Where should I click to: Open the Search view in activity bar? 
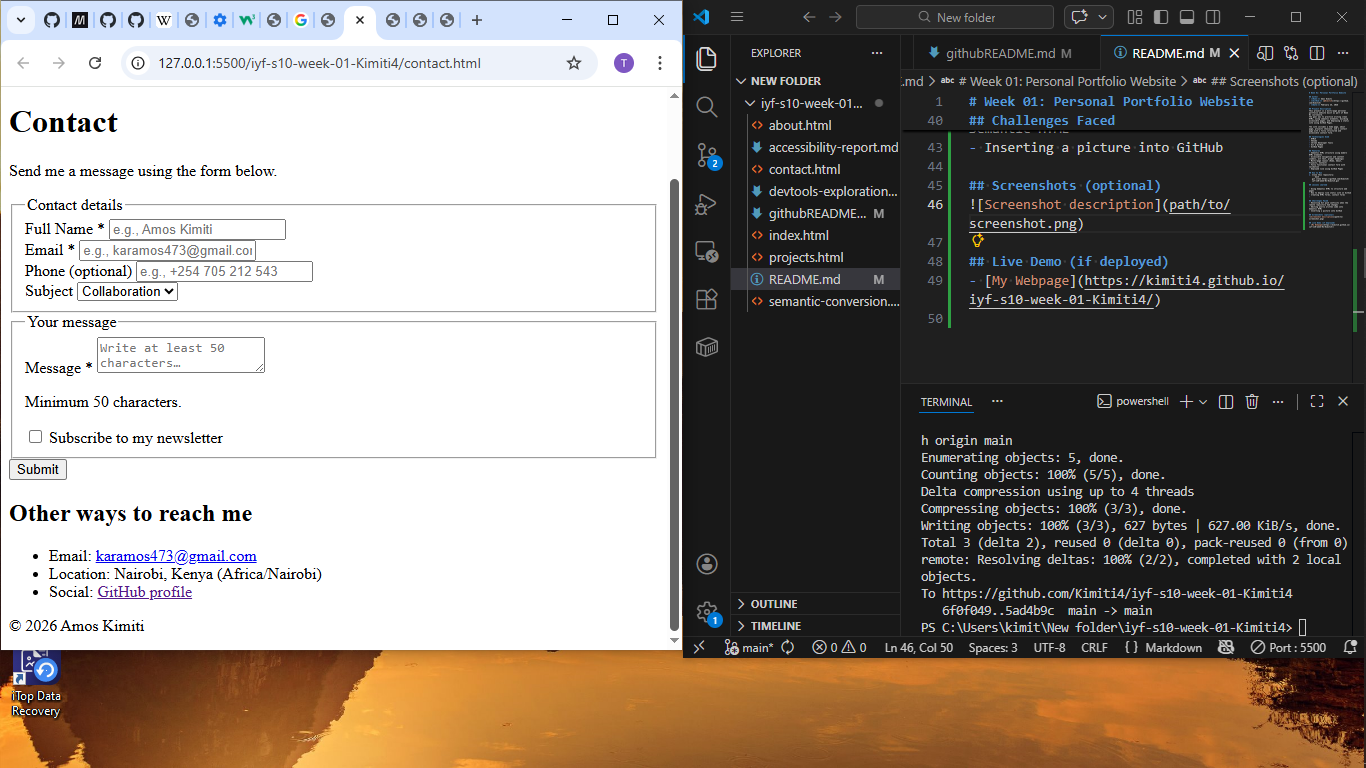(707, 106)
